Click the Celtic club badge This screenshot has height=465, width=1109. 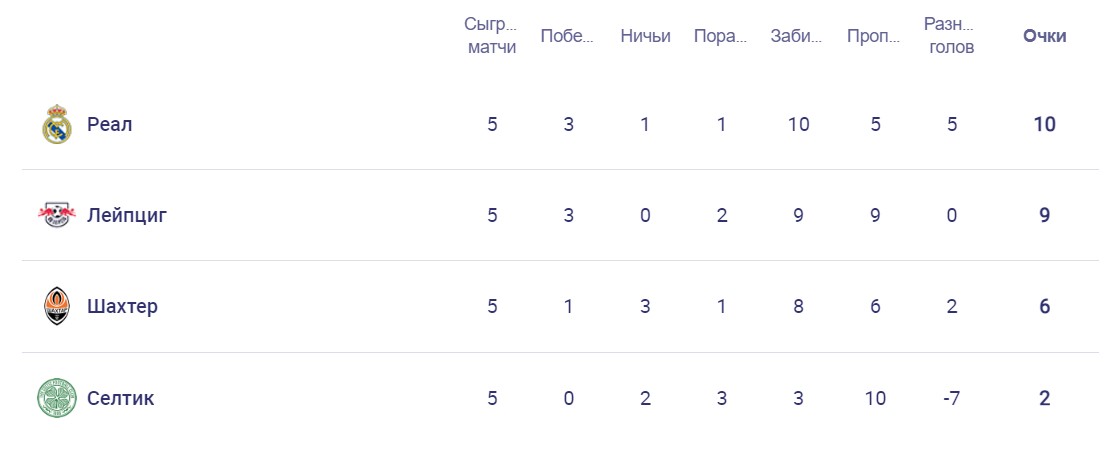pyautogui.click(x=57, y=398)
